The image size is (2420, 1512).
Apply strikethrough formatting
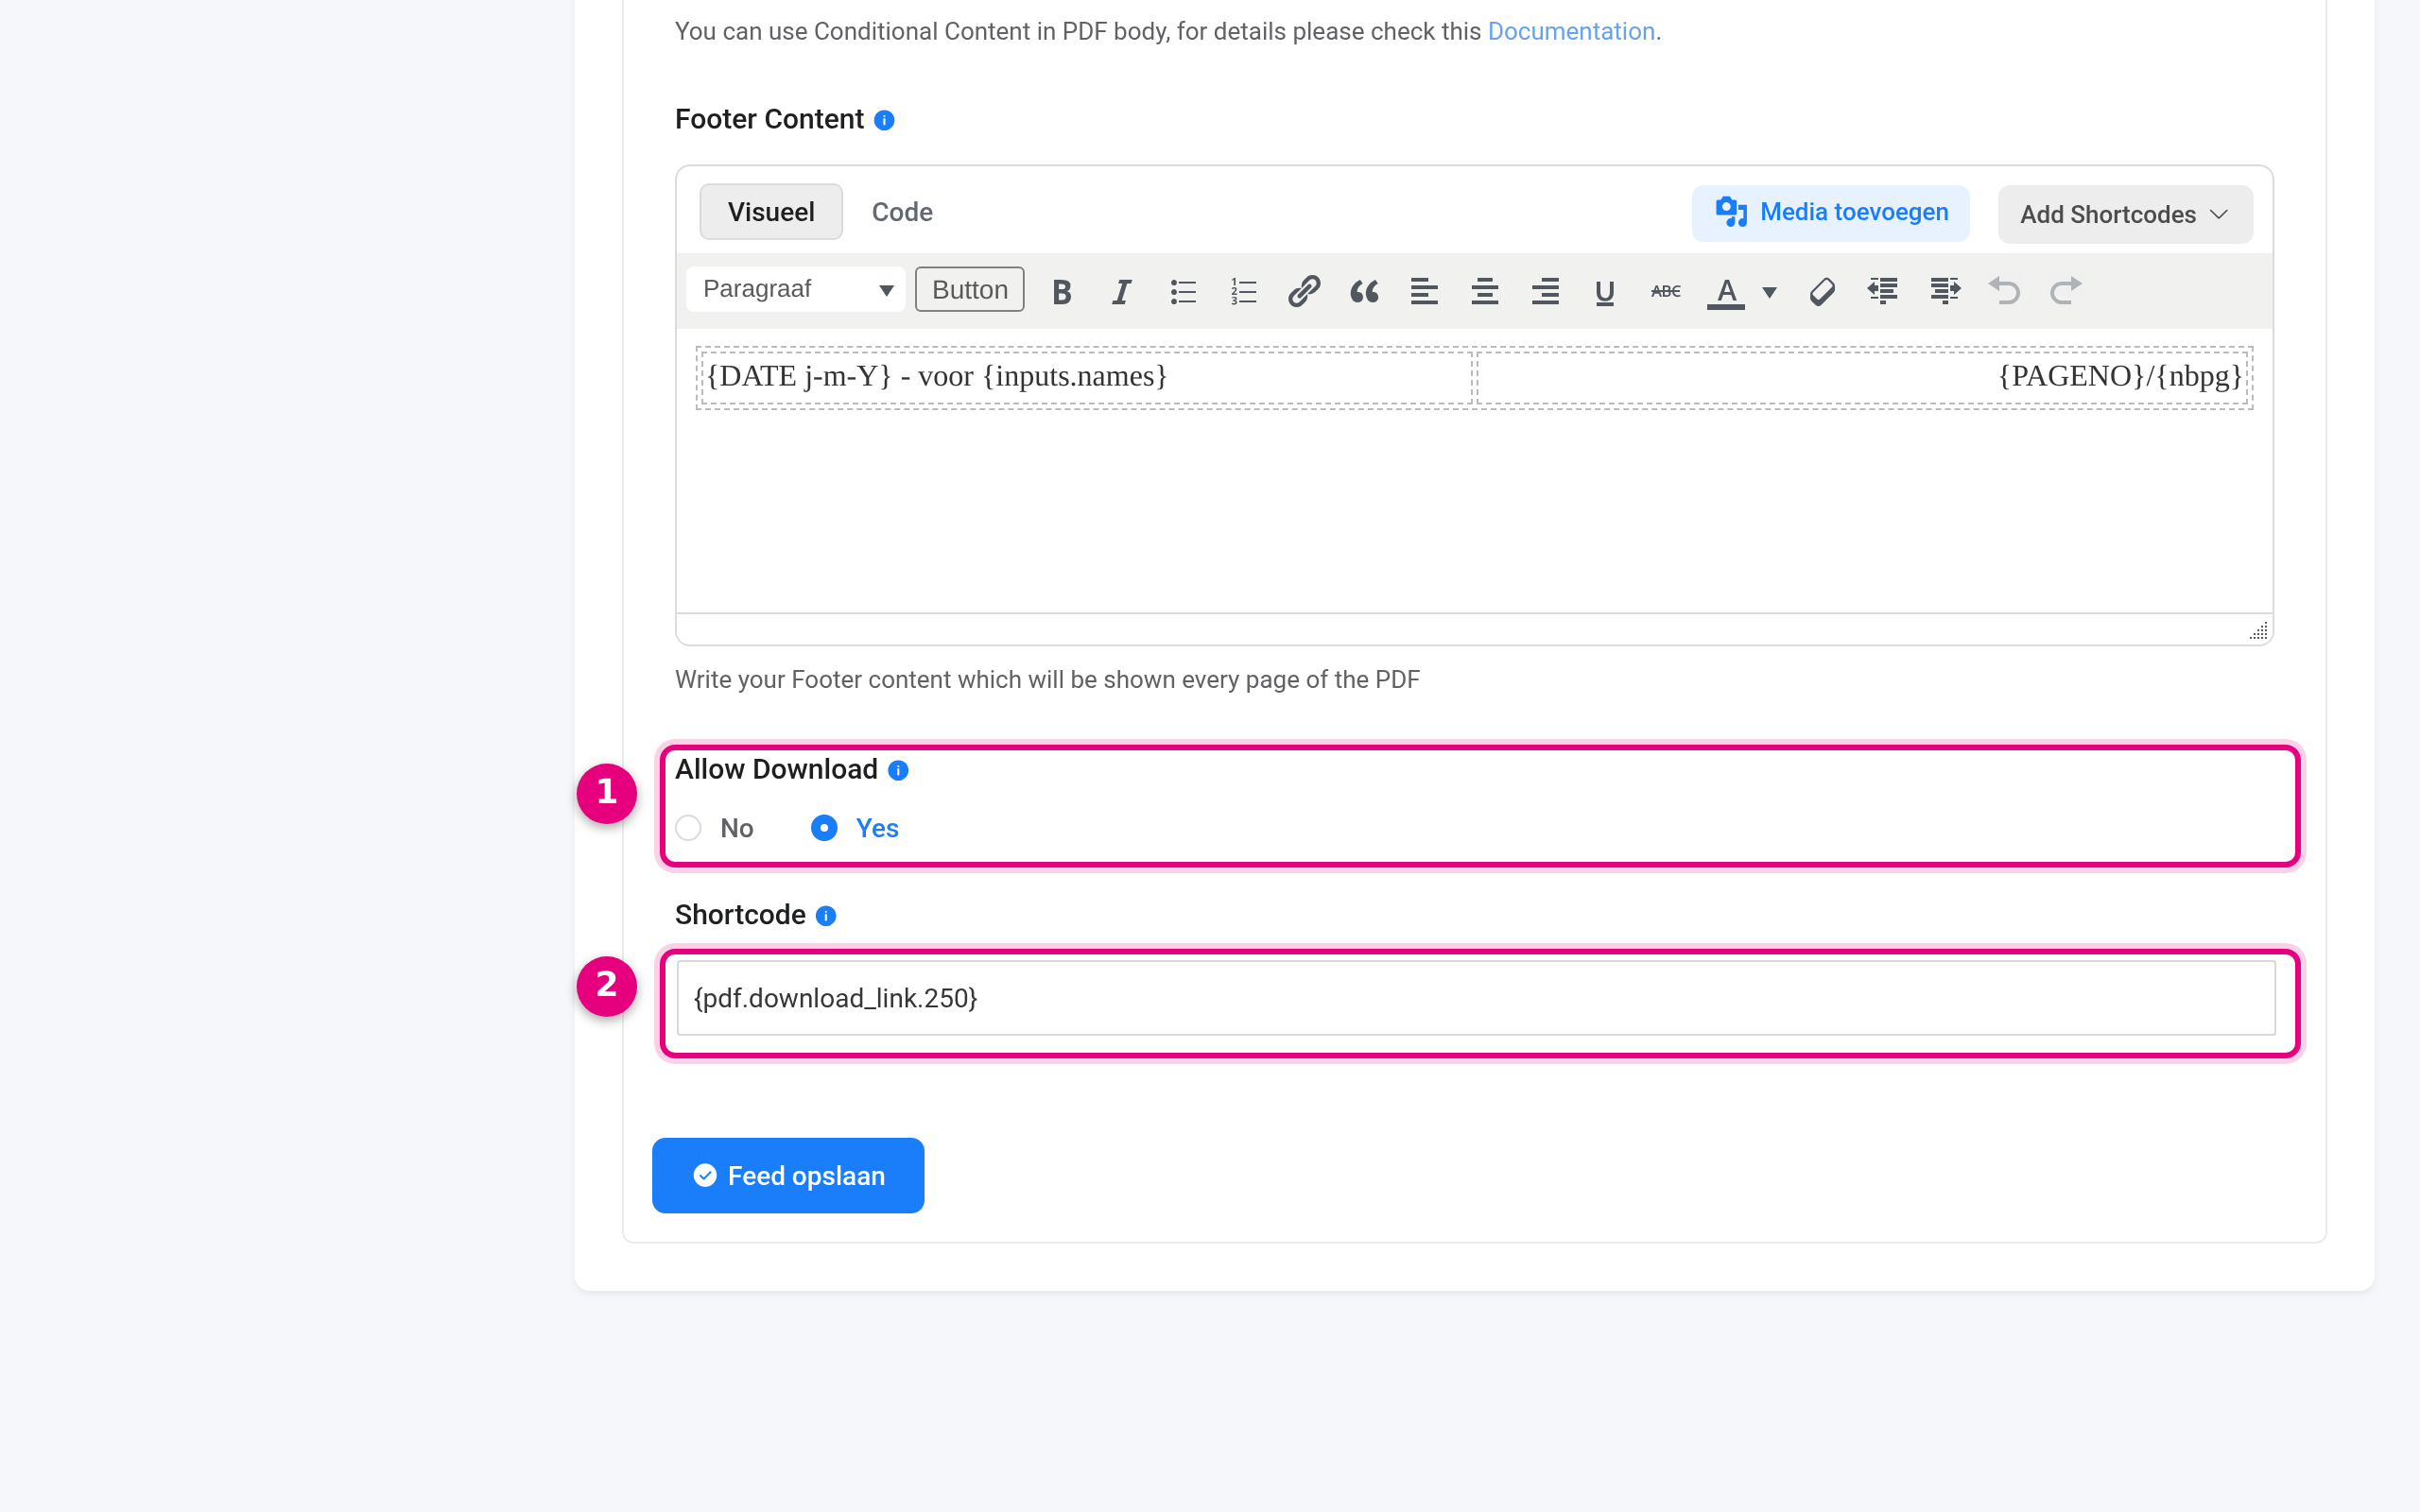tap(1666, 291)
